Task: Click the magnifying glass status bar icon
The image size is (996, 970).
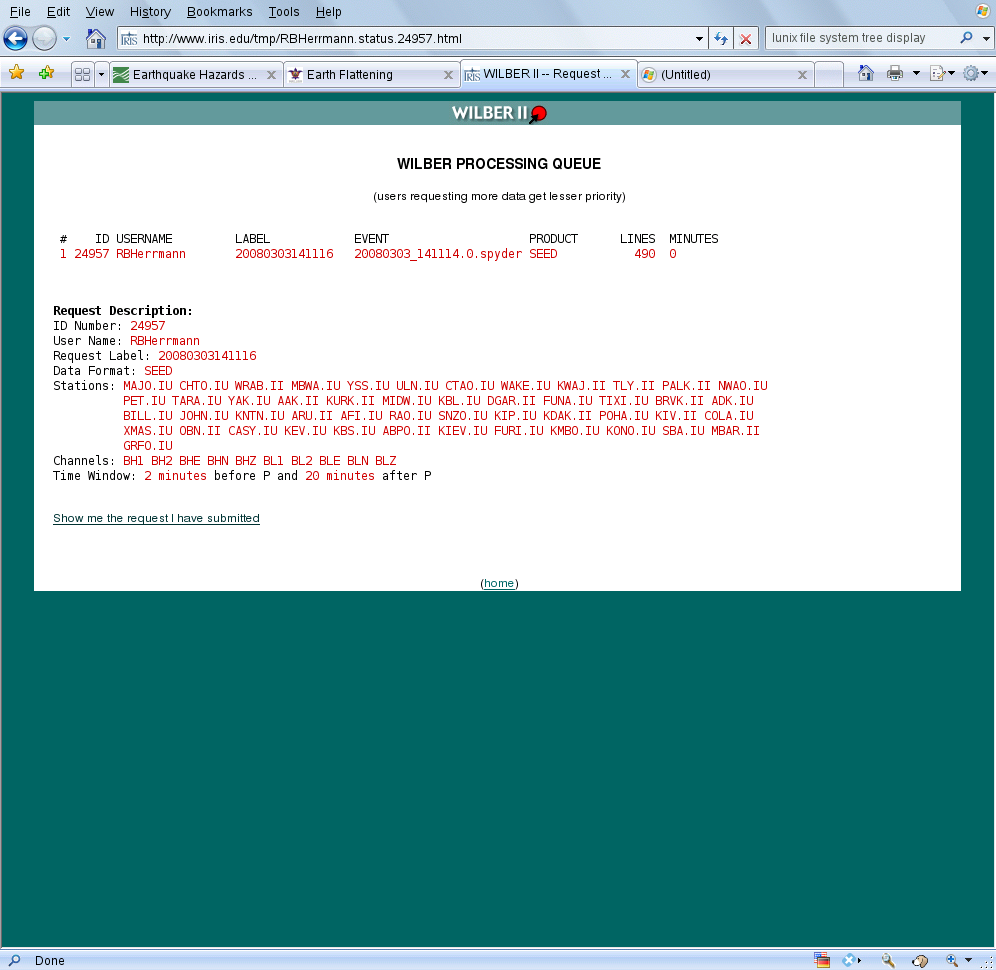Action: [x=888, y=960]
